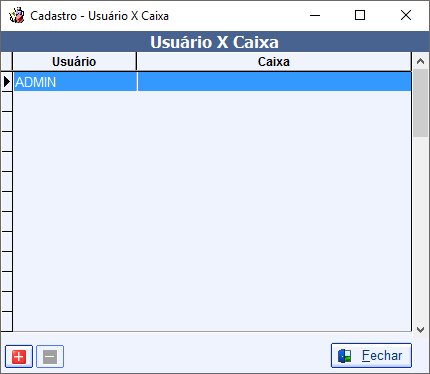The width and height of the screenshot is (430, 374).
Task: Click the application icon in the title bar
Action: point(17,16)
